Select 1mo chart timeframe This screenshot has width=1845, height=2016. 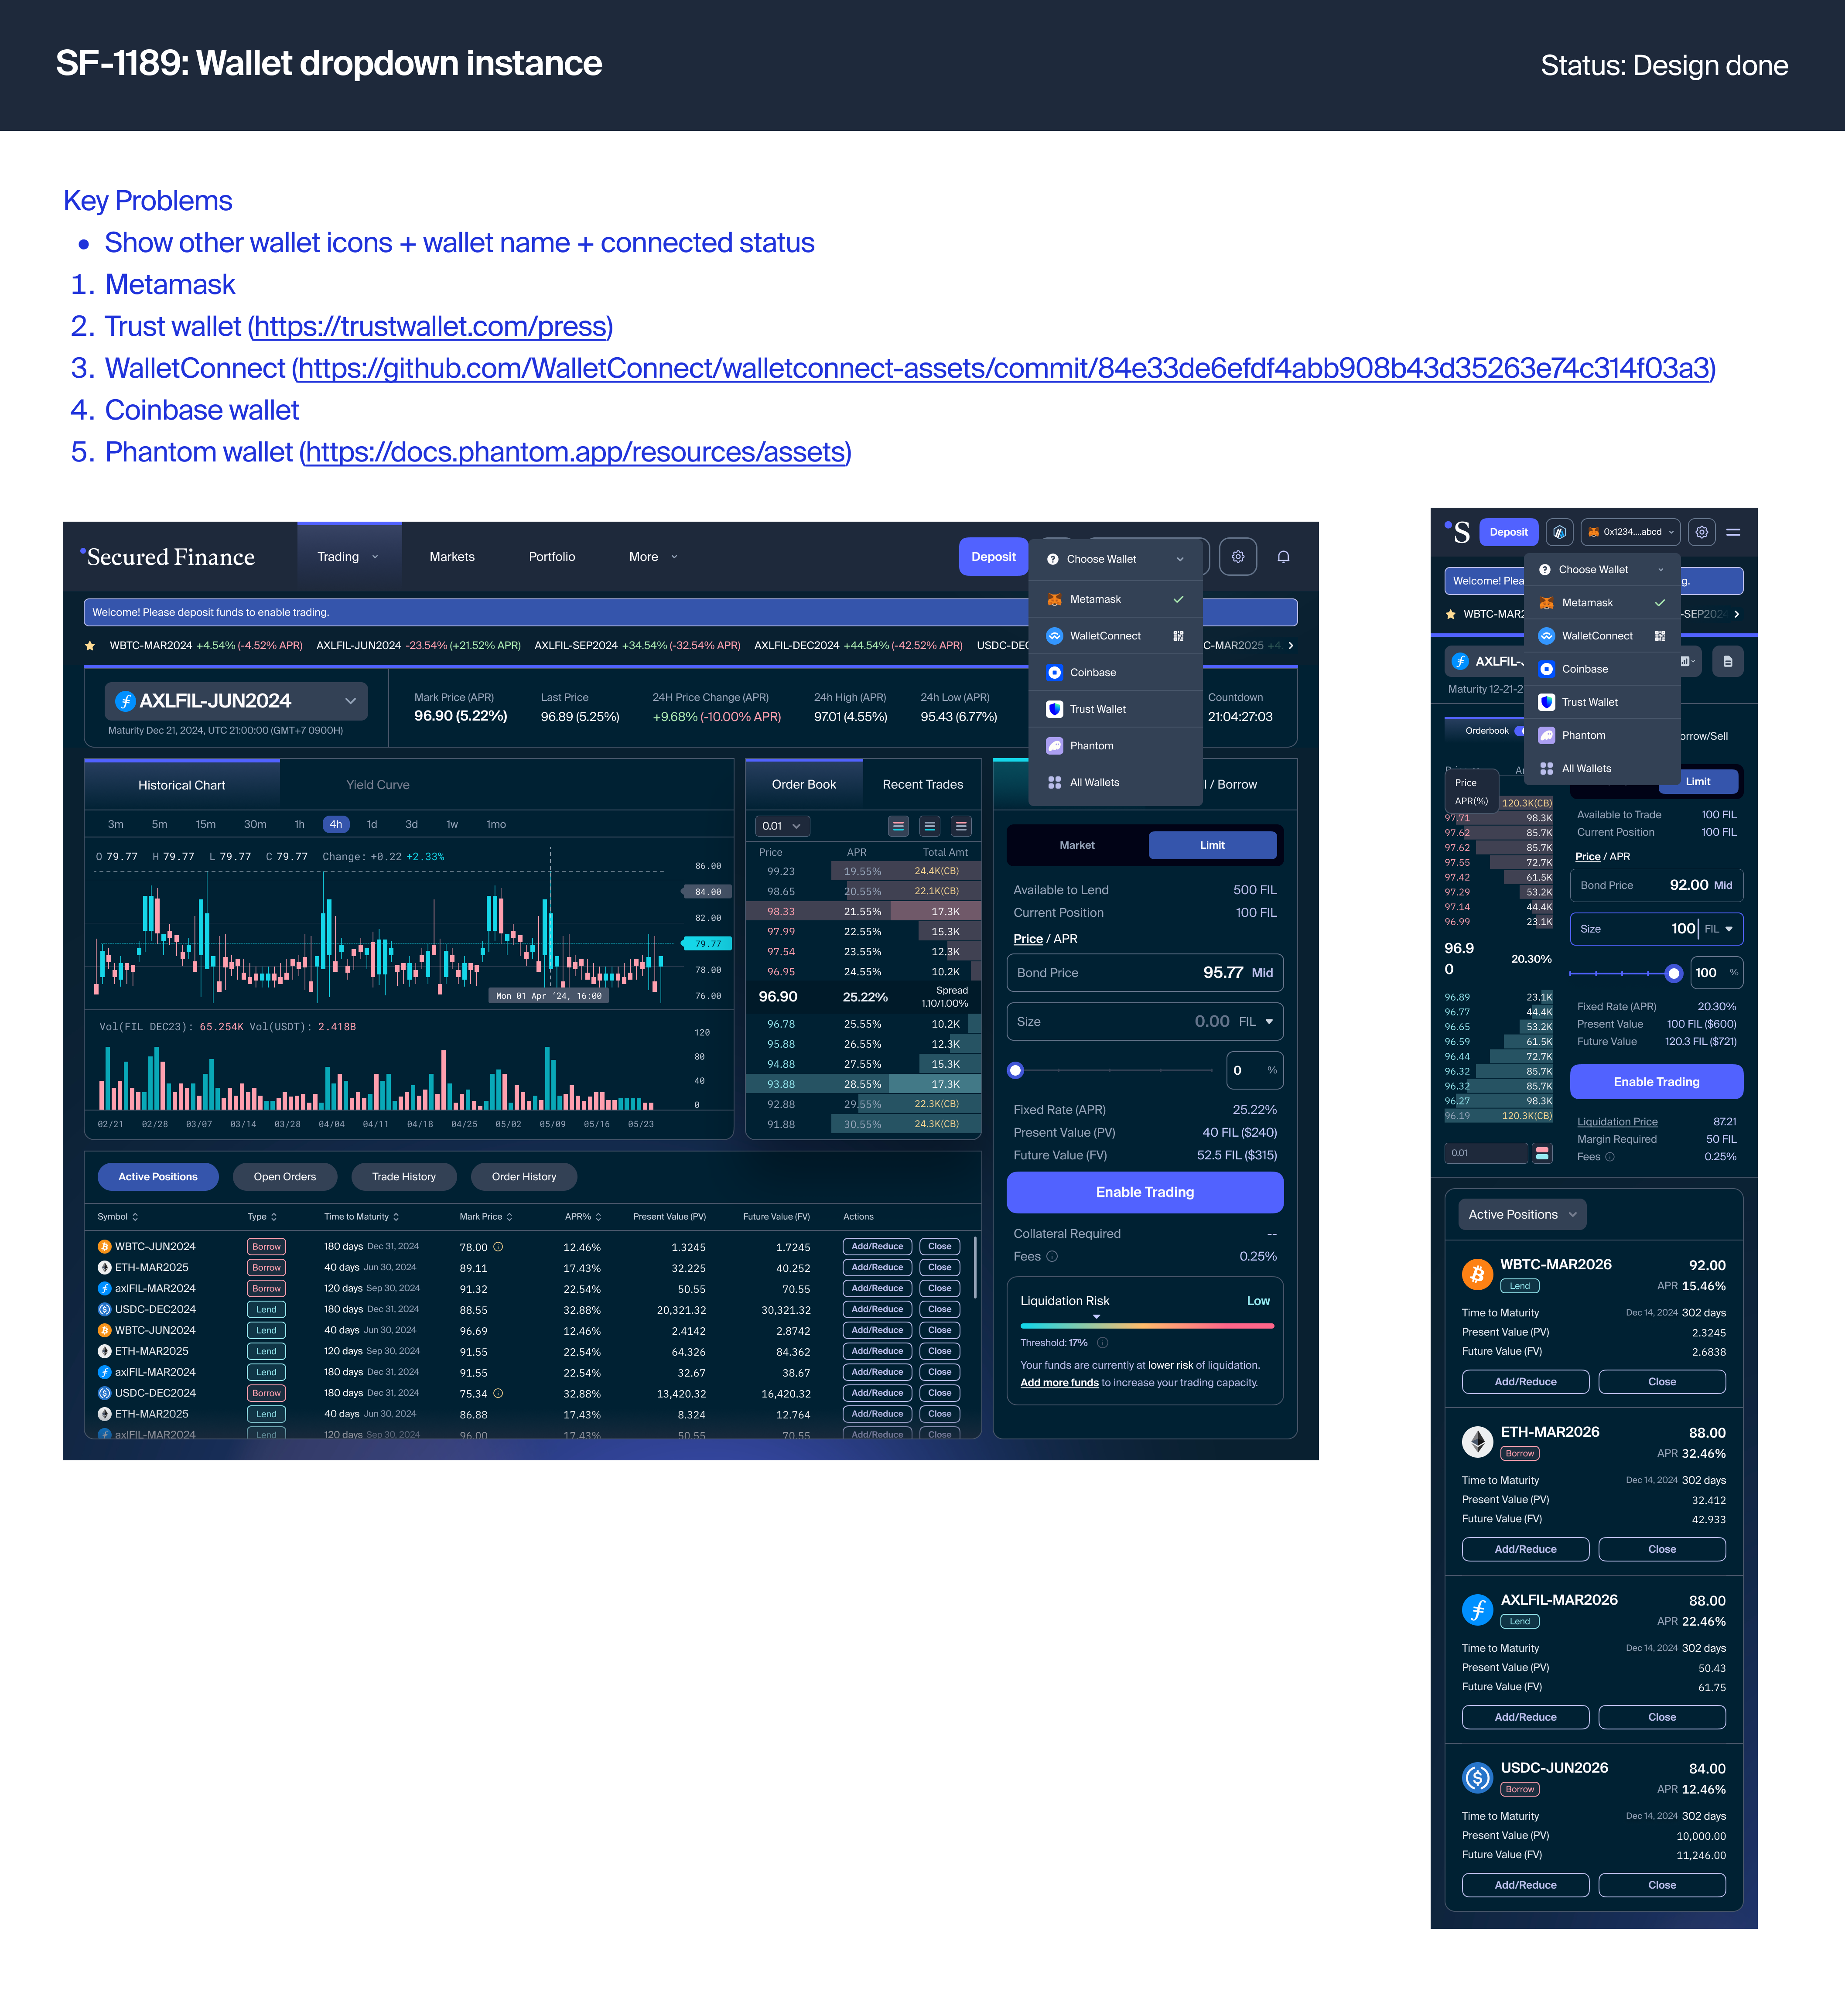pos(496,825)
